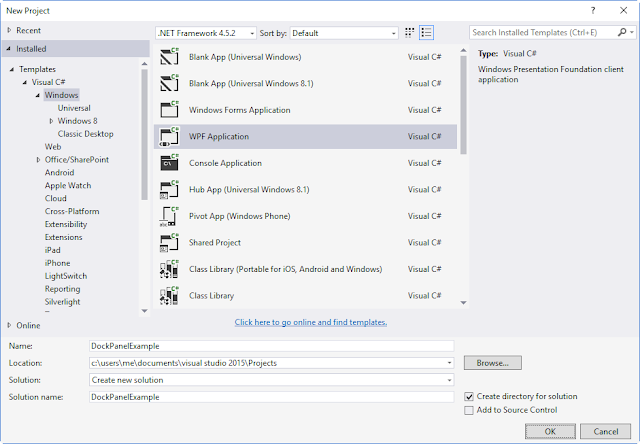Click the Hub App (Universal Windows 8.1) icon
Screen dimensions: 640x444
click(x=169, y=189)
